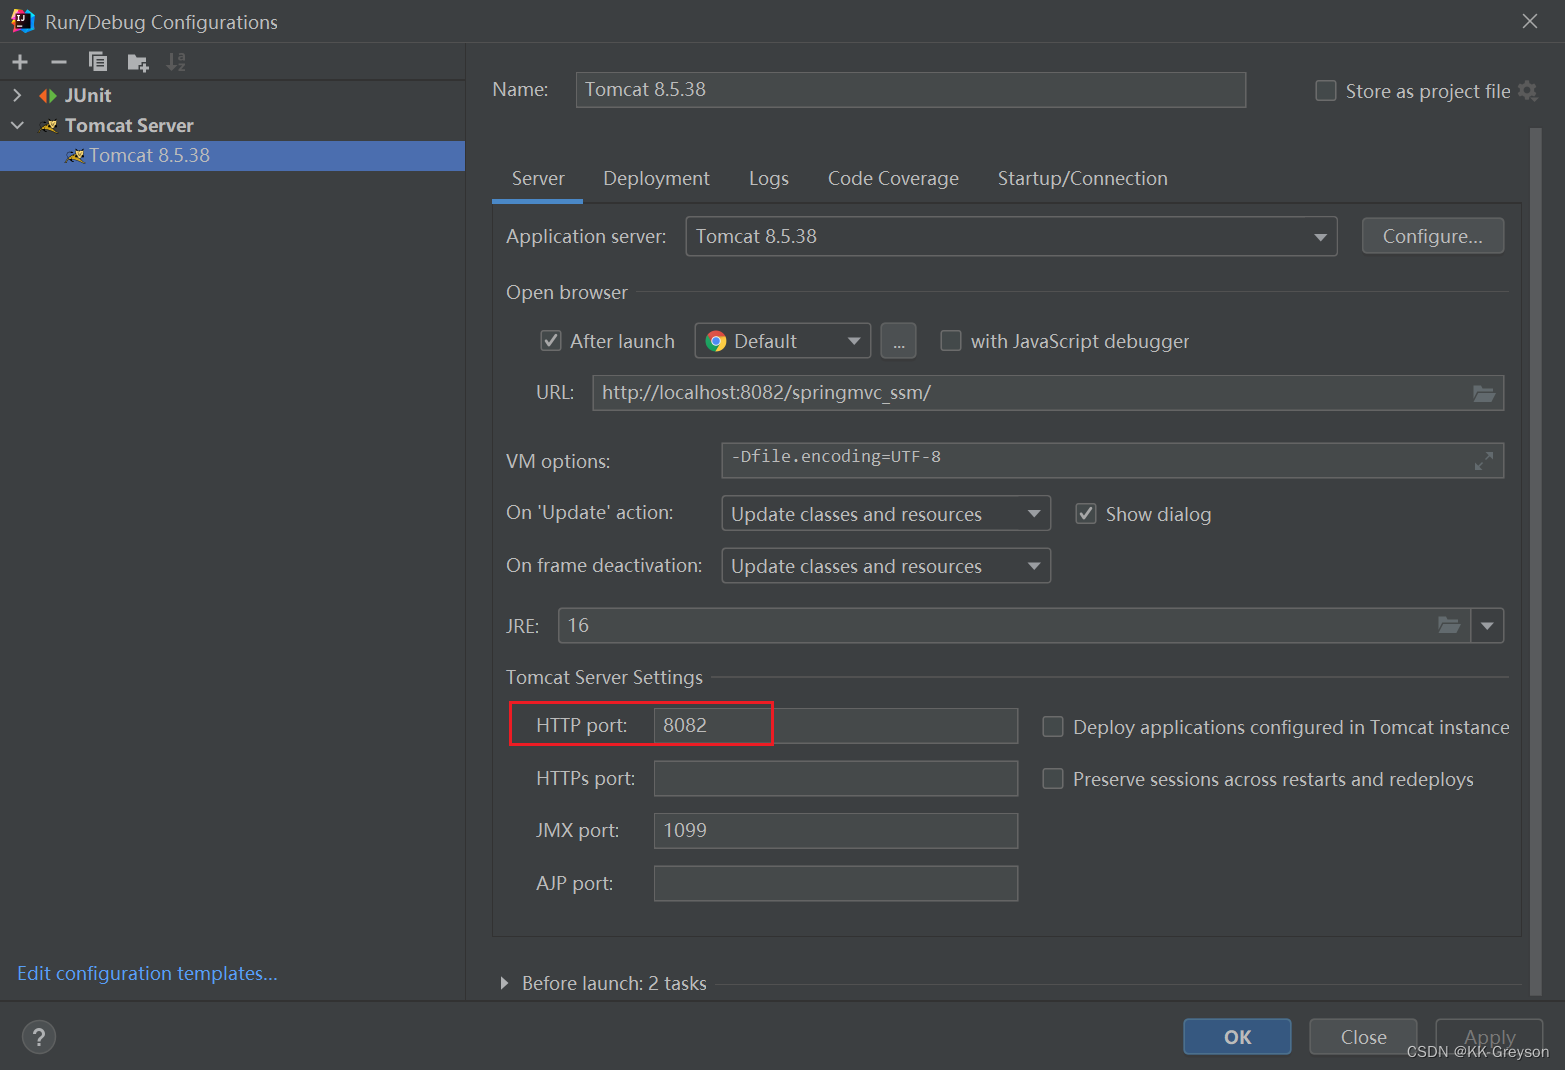
Task: Switch to the Code Coverage tab
Action: pos(893,179)
